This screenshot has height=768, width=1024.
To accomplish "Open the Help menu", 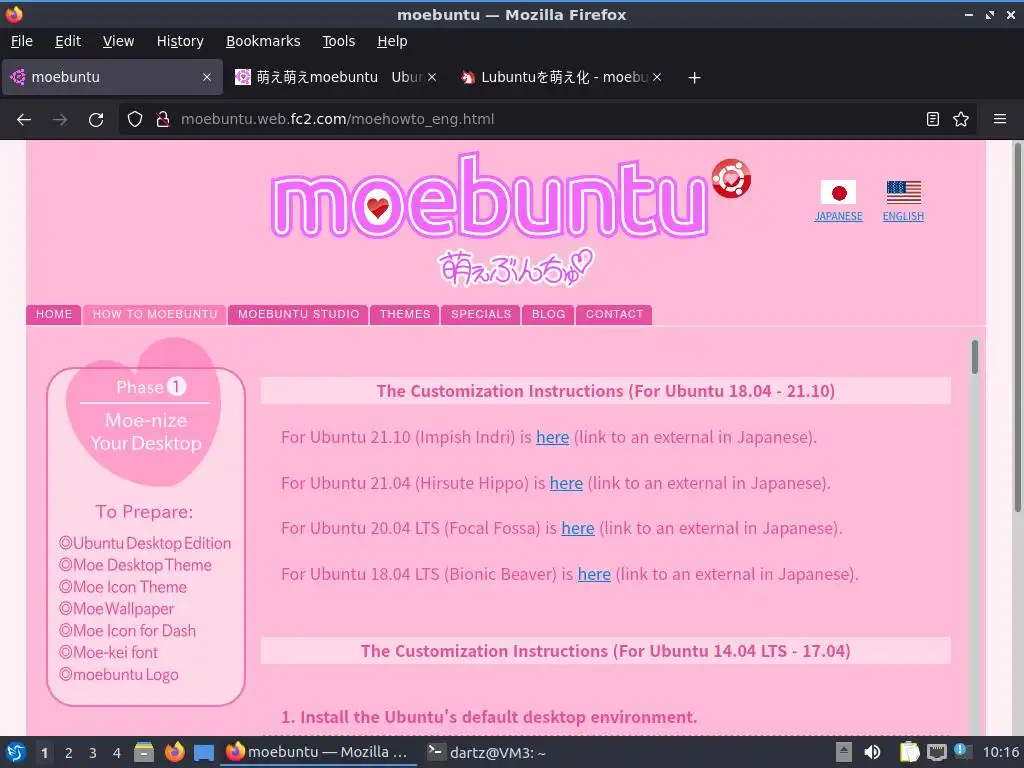I will coord(392,41).
